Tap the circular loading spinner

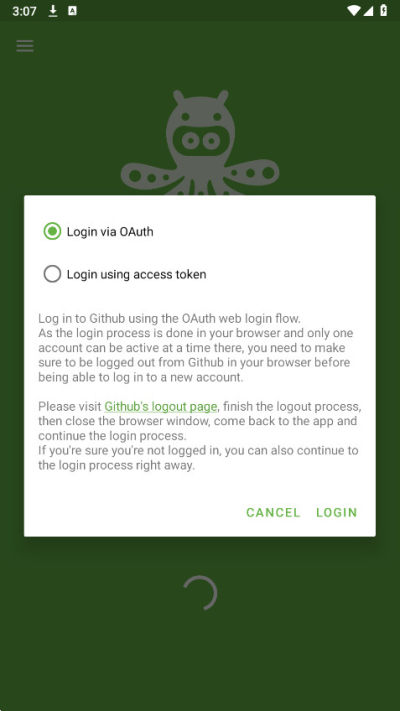click(200, 593)
